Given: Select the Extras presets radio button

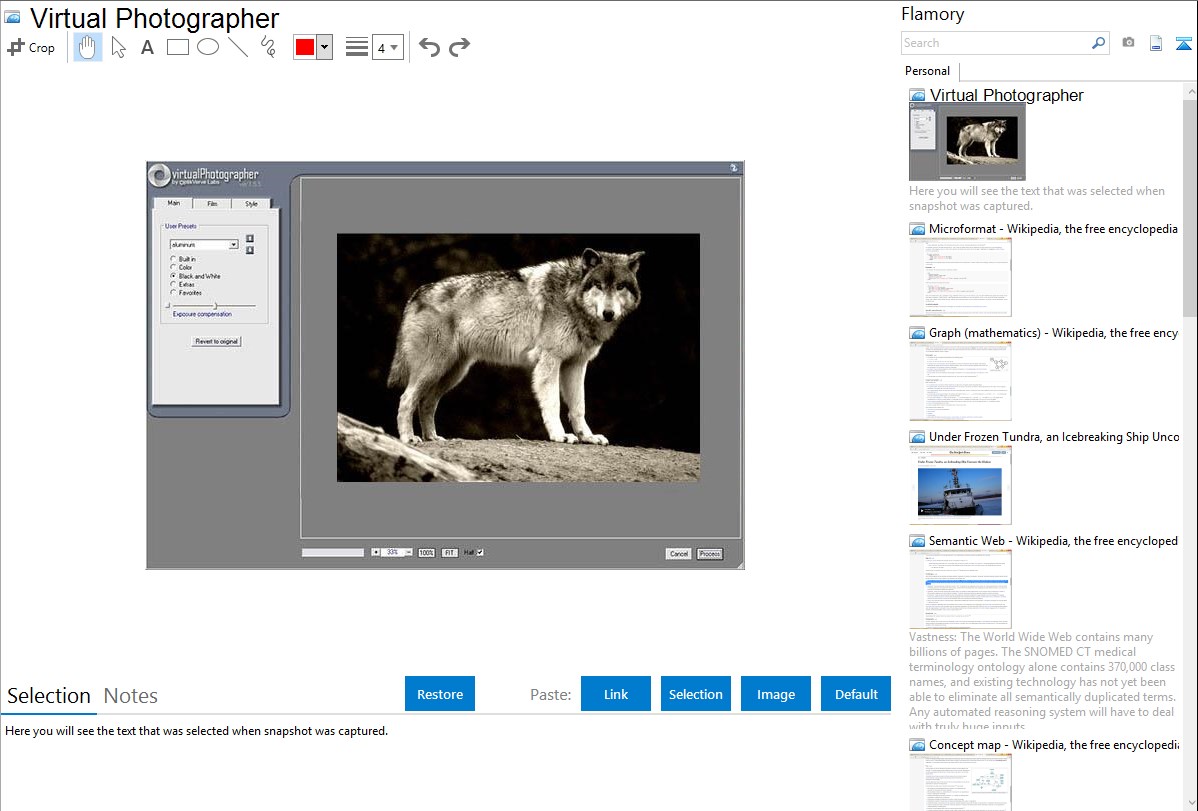Looking at the screenshot, I should (x=173, y=284).
